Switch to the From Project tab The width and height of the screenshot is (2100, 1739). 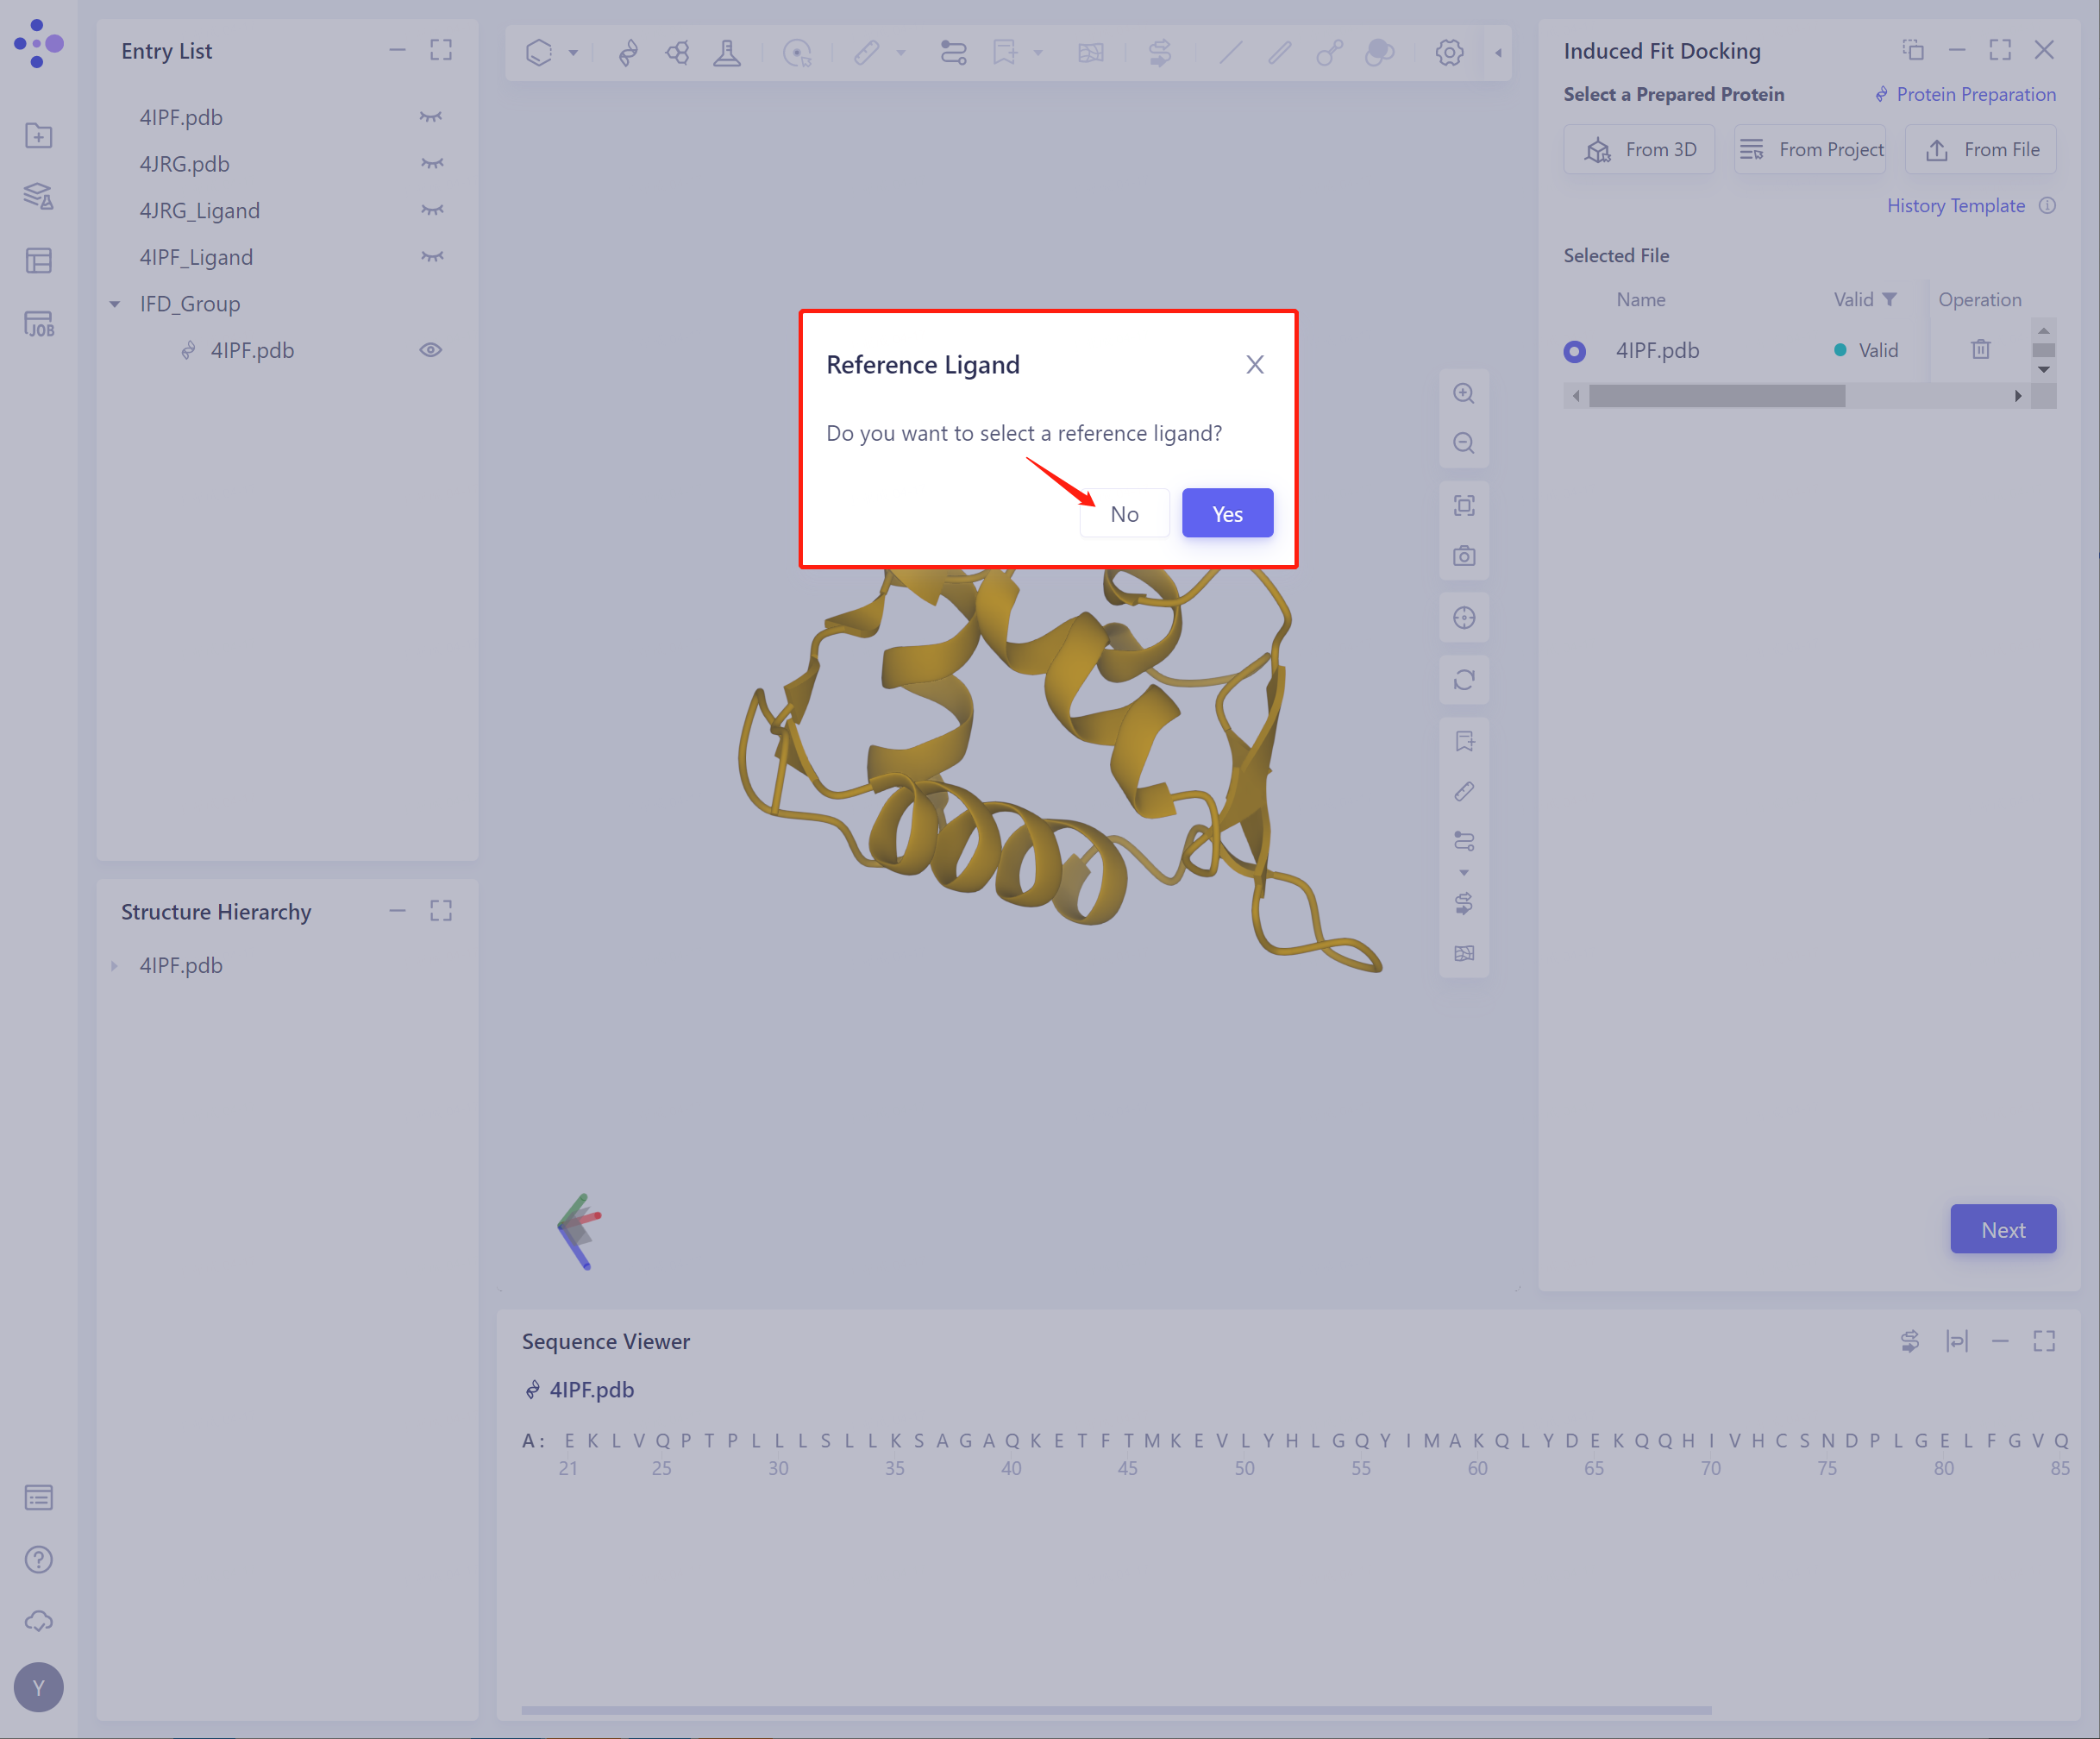[x=1810, y=148]
